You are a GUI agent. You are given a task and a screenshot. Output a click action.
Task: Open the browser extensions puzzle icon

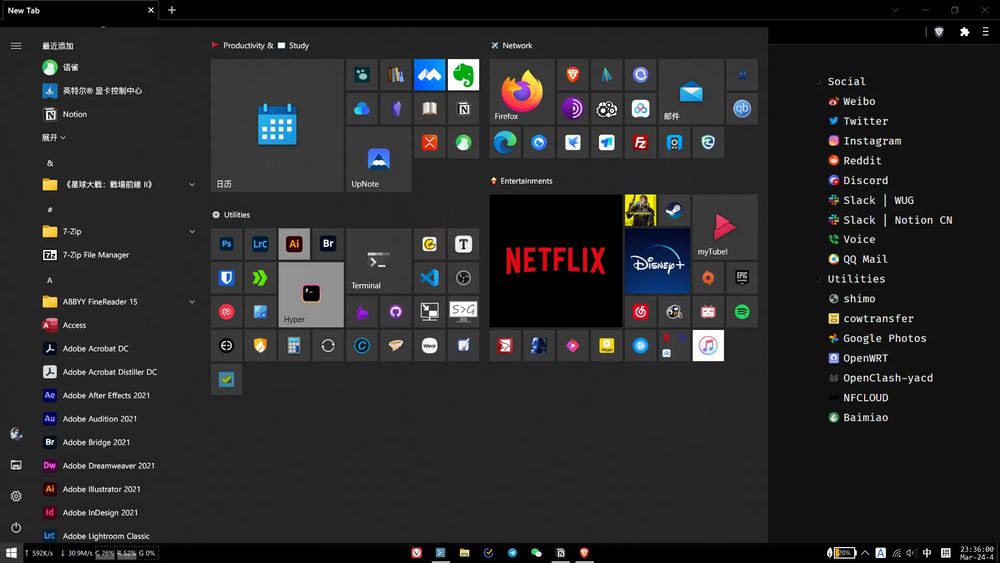tap(964, 32)
